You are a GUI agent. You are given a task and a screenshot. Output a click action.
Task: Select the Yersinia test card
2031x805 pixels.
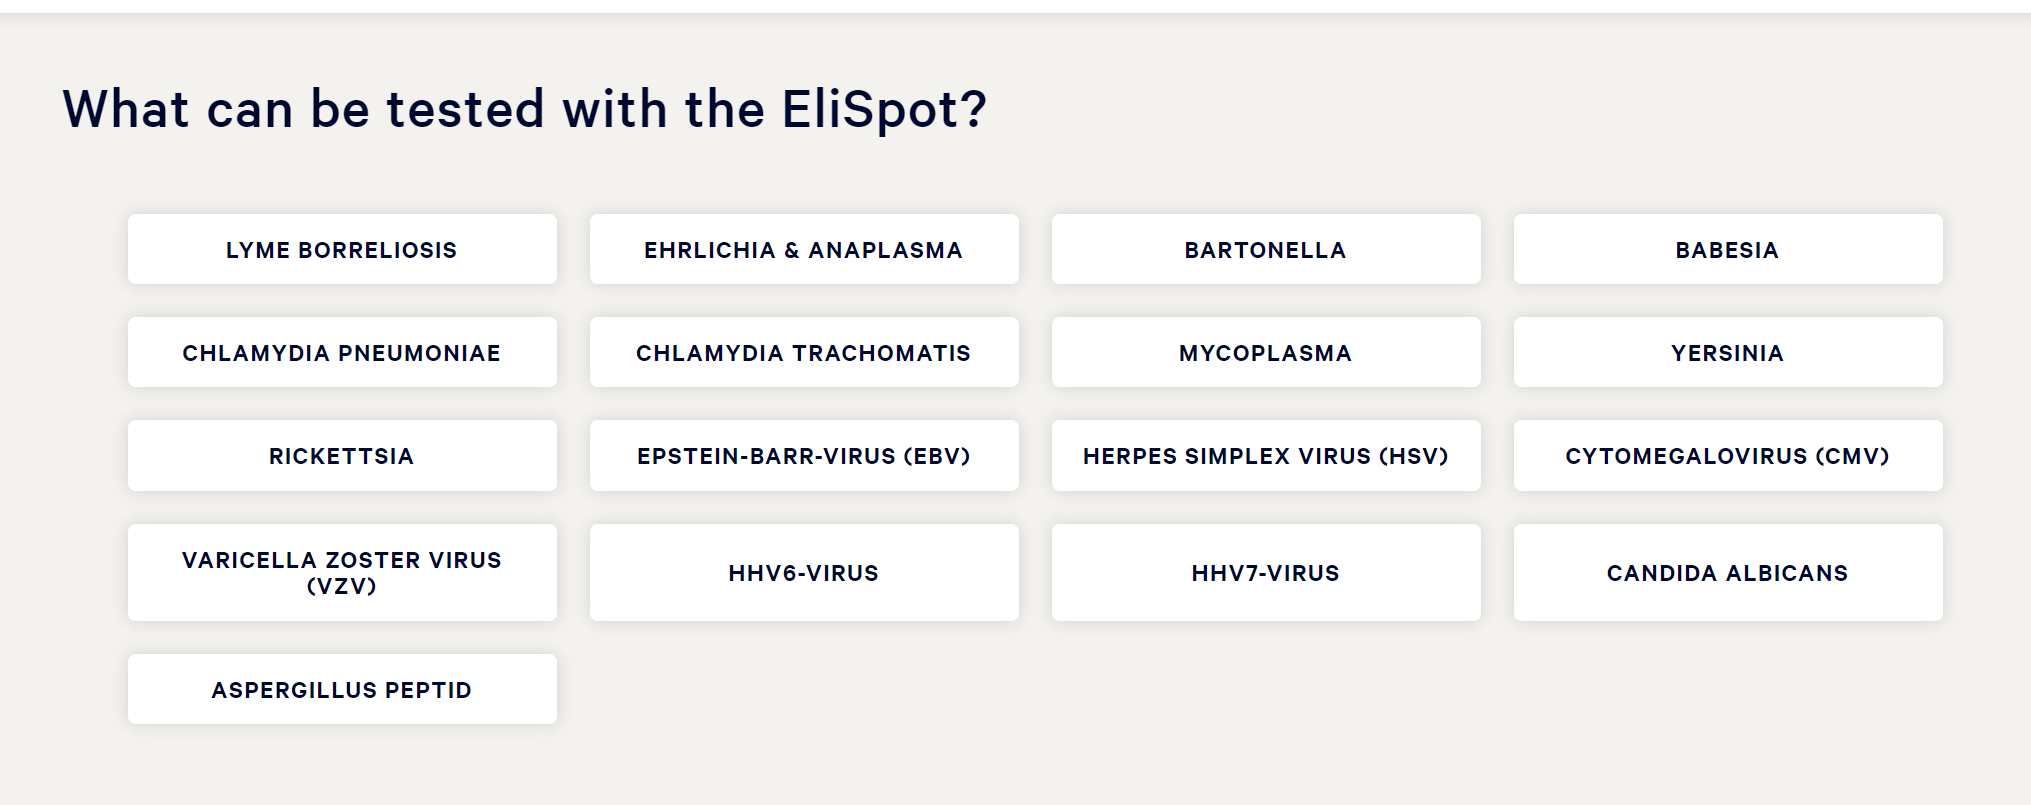pos(1728,352)
